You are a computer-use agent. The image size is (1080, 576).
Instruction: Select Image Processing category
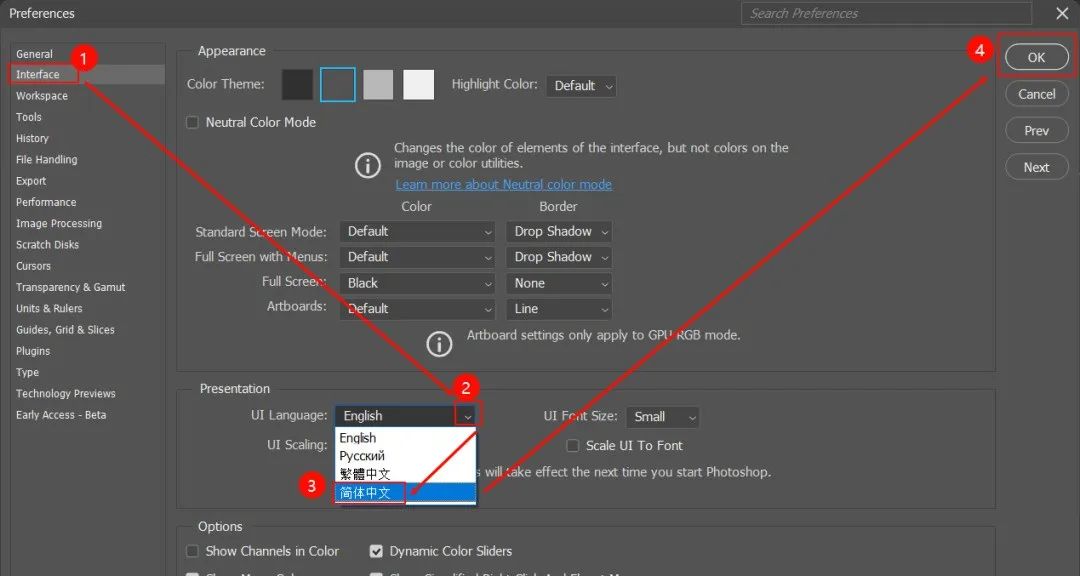[59, 224]
